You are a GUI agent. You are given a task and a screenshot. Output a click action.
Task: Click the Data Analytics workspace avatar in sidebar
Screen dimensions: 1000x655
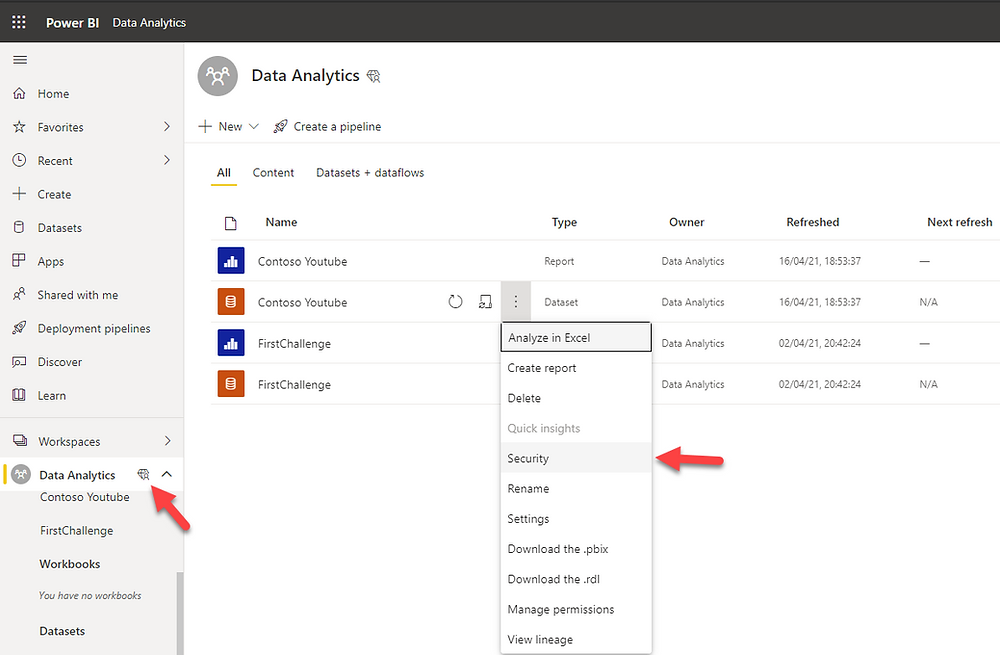point(21,475)
